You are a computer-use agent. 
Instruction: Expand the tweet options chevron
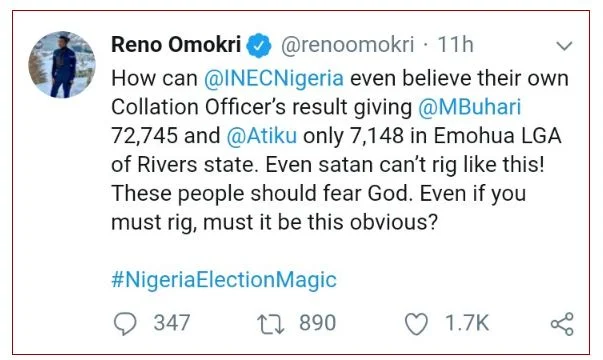pyautogui.click(x=564, y=46)
